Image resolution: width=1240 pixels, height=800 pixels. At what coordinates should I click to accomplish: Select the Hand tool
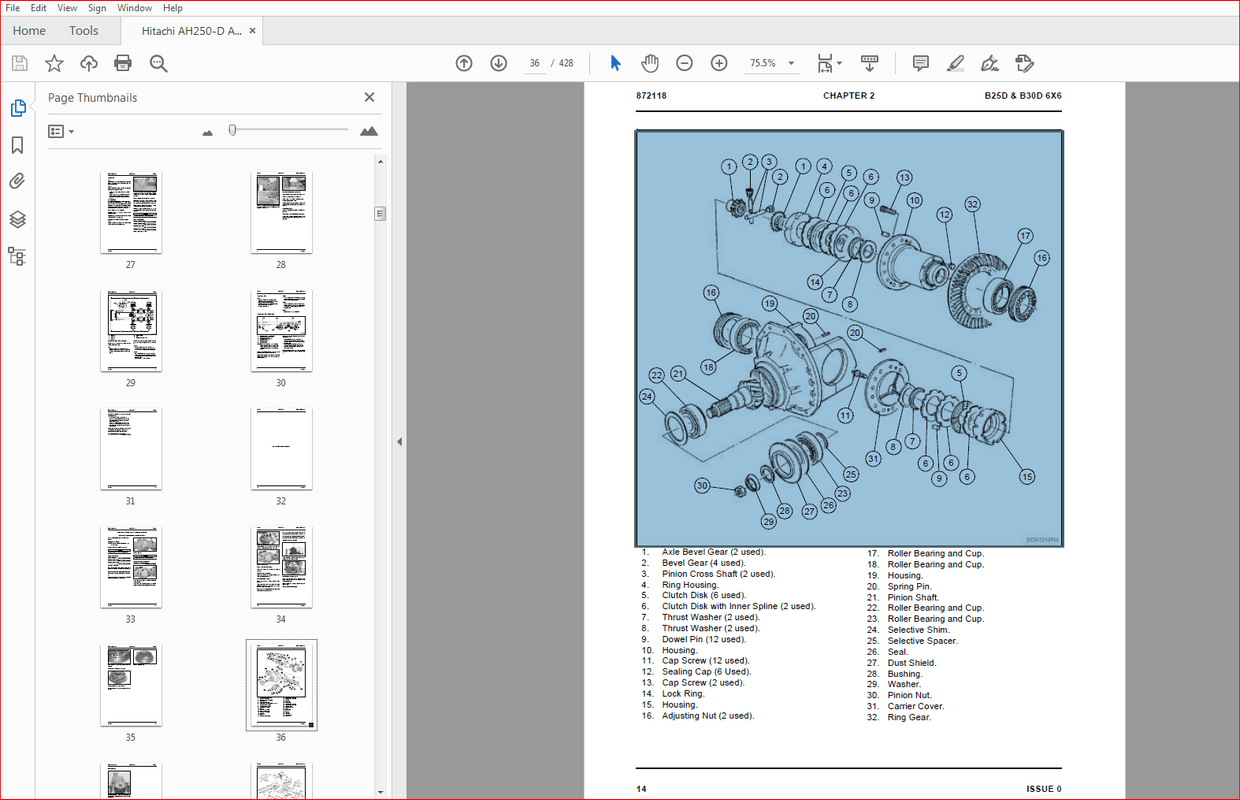(650, 62)
